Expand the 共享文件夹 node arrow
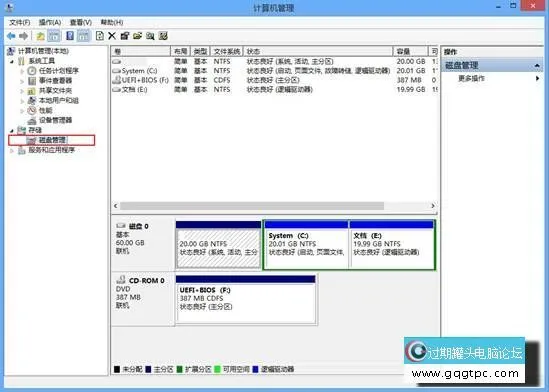The image size is (549, 392). click(22, 91)
